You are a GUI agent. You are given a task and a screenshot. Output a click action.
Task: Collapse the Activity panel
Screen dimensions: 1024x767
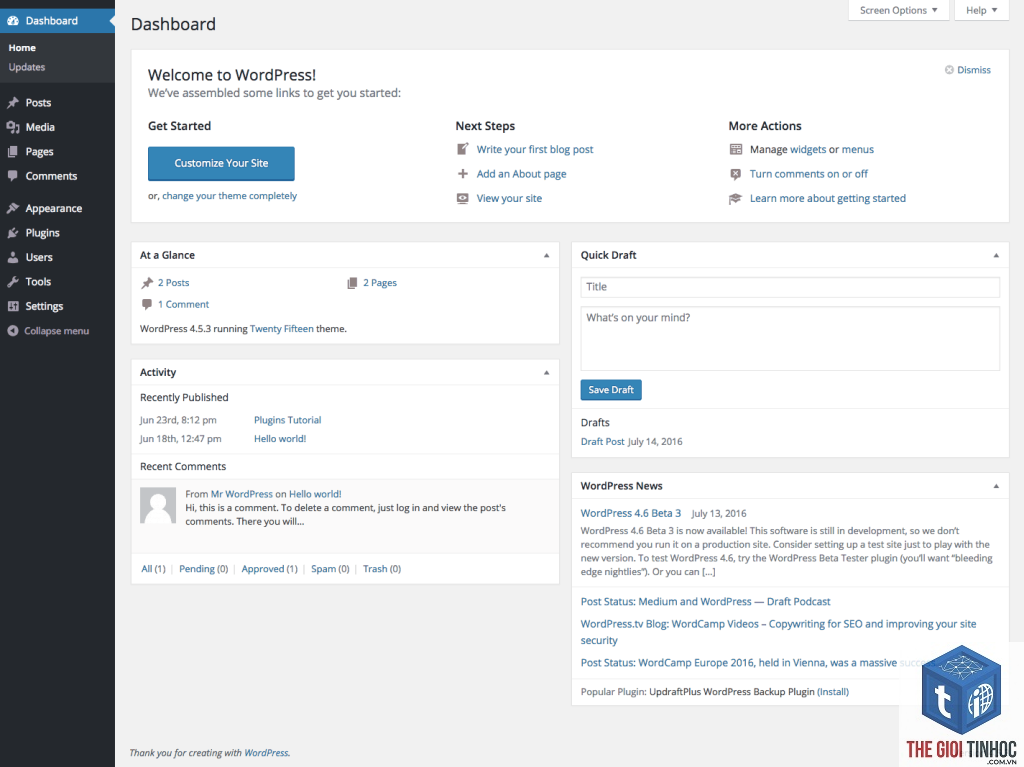tap(547, 372)
